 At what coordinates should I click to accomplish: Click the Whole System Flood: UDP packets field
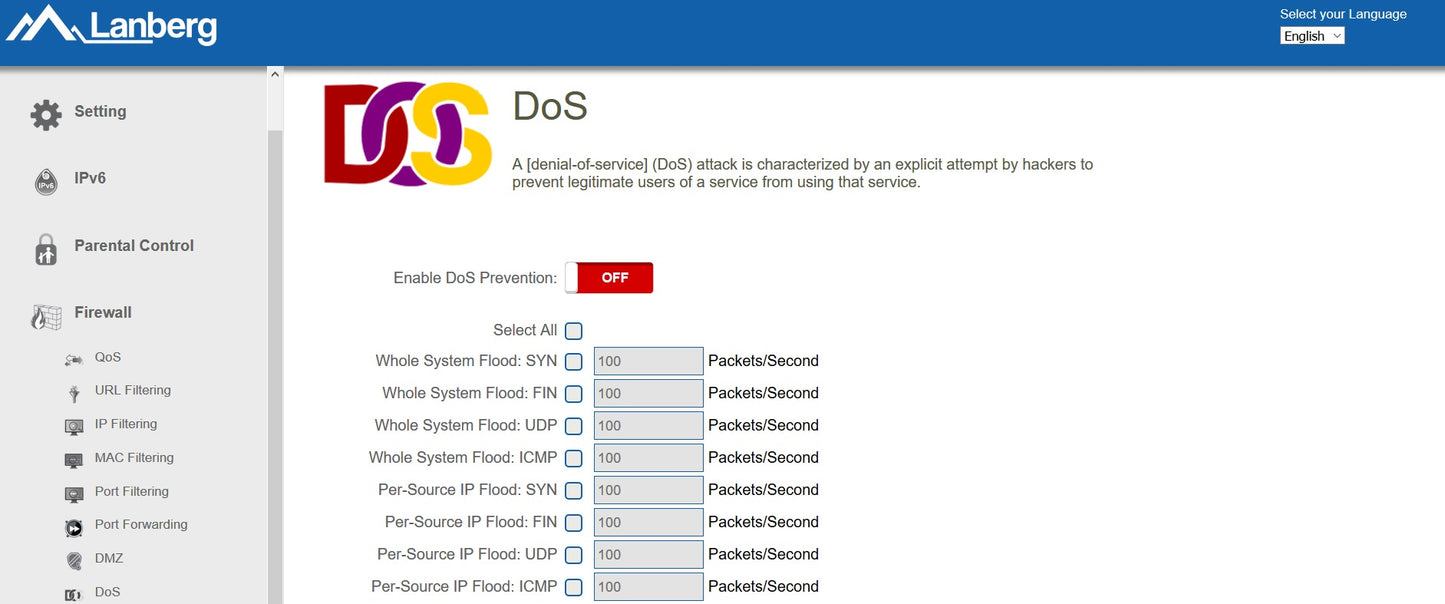coord(648,426)
